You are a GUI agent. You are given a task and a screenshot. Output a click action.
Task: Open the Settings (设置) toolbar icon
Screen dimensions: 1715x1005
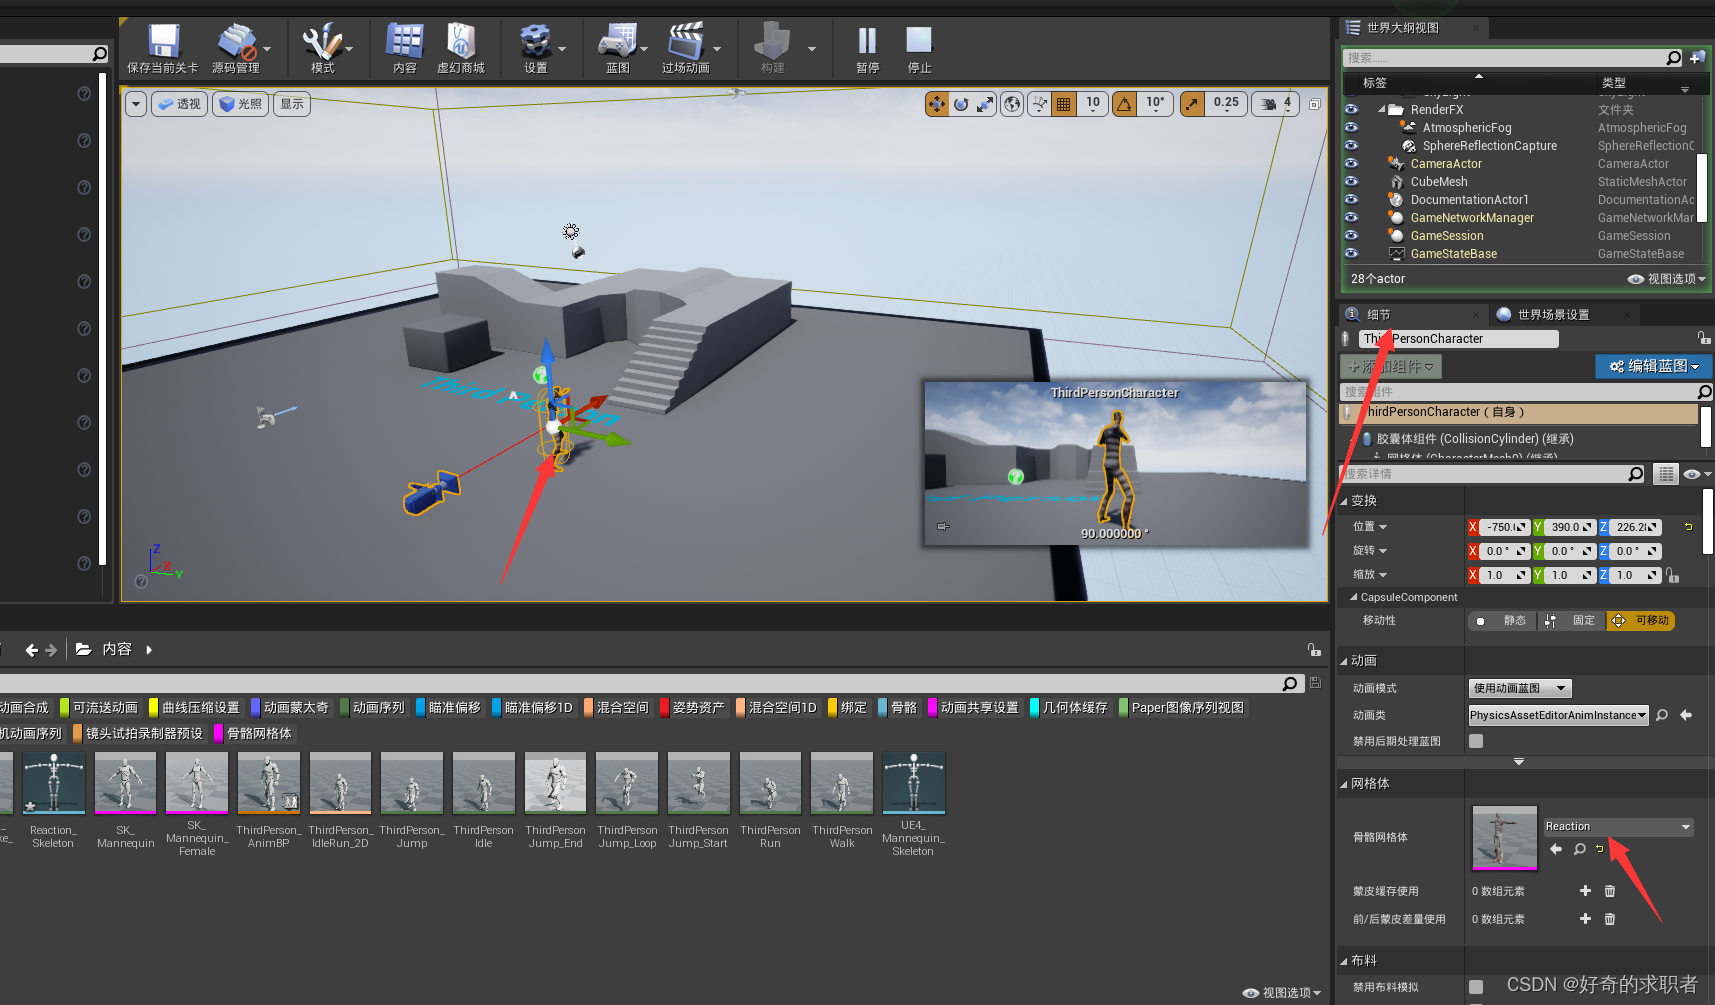(536, 48)
